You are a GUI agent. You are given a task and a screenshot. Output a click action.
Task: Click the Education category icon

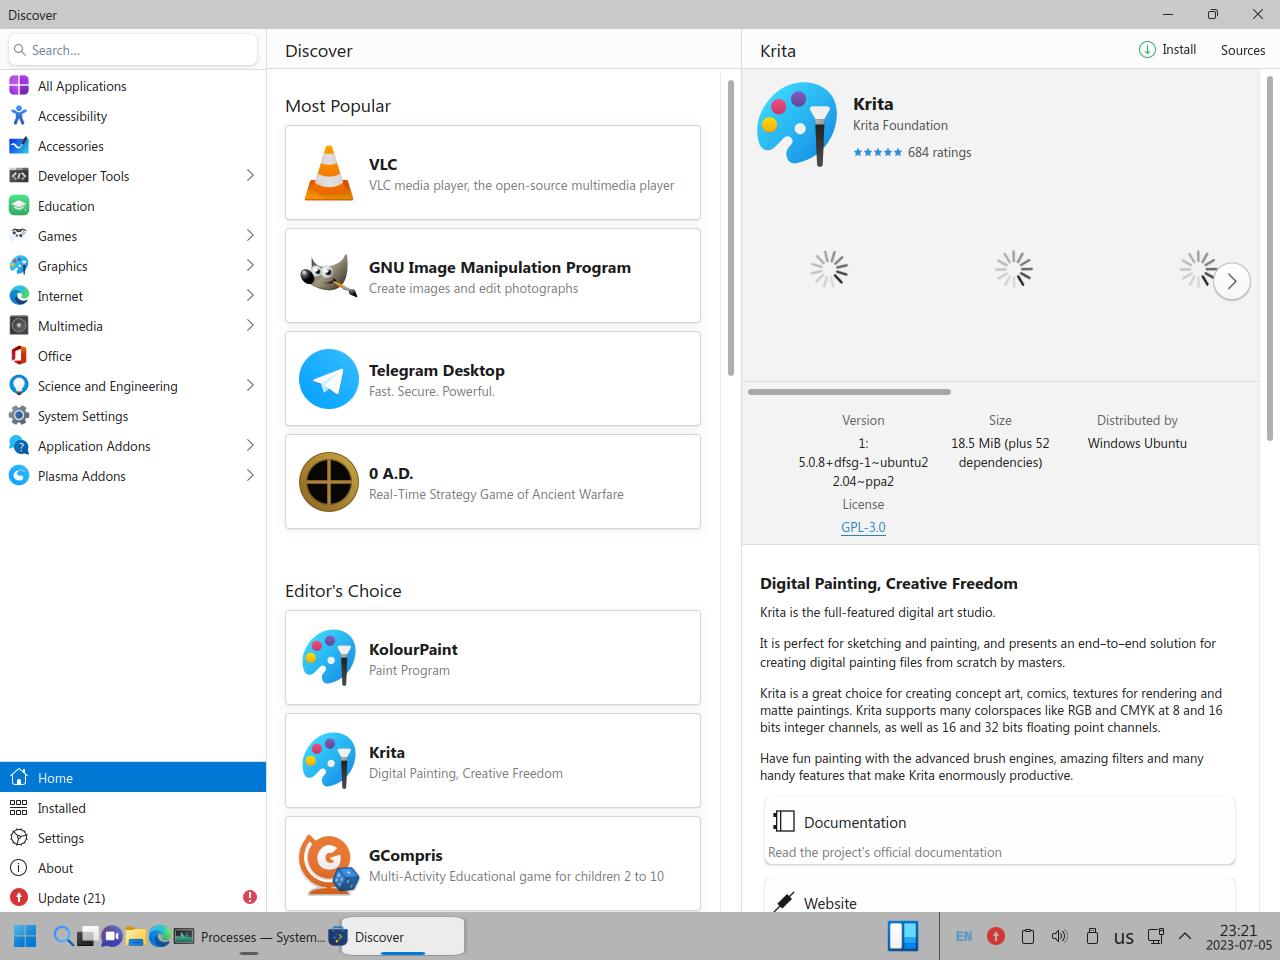(19, 206)
